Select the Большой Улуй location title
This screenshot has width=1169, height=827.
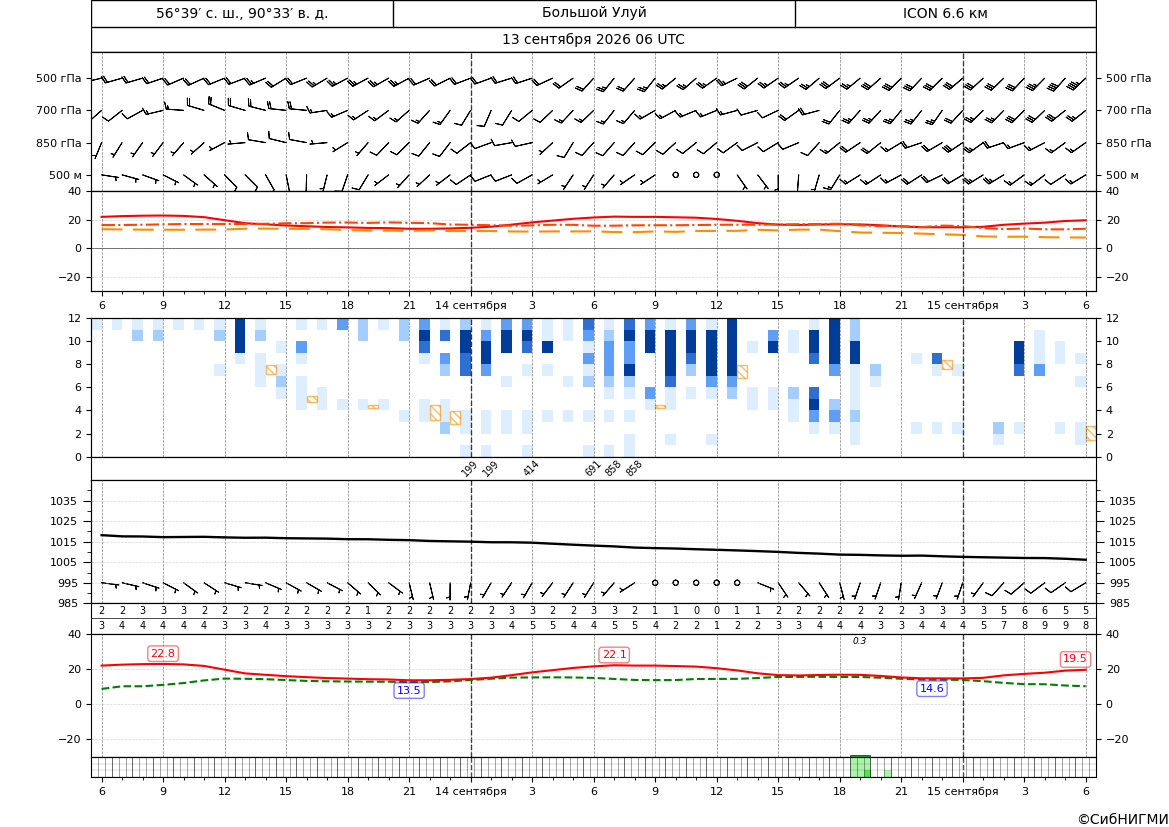pyautogui.click(x=594, y=13)
